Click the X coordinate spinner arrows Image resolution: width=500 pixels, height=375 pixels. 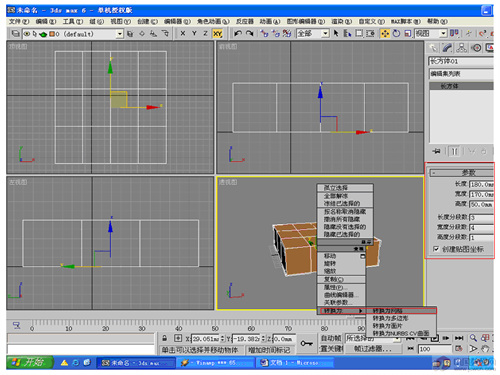point(222,339)
